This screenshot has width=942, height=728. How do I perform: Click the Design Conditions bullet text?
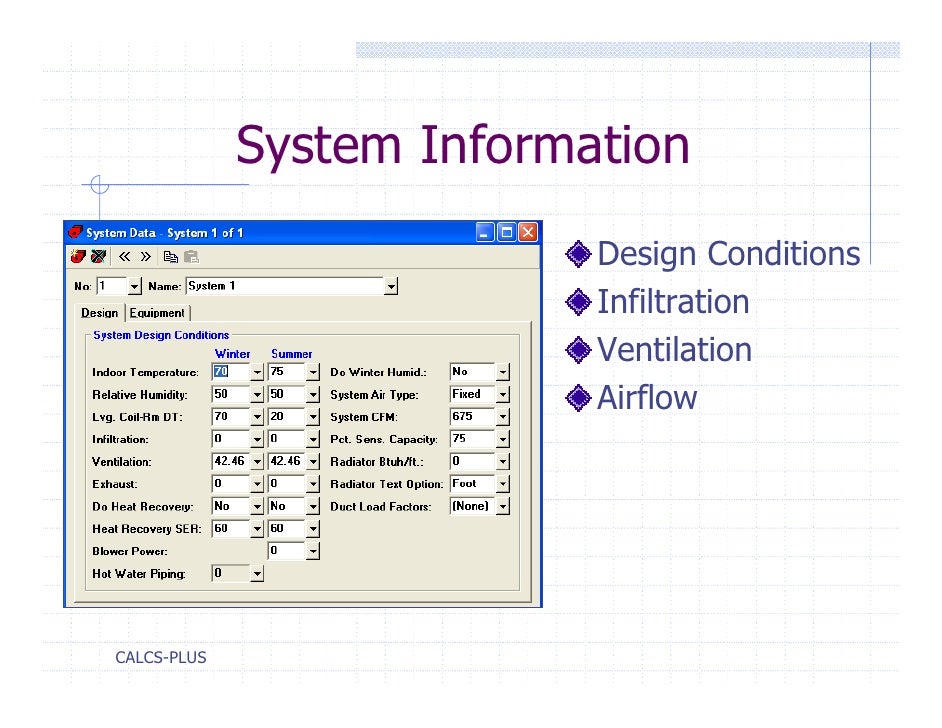click(729, 254)
